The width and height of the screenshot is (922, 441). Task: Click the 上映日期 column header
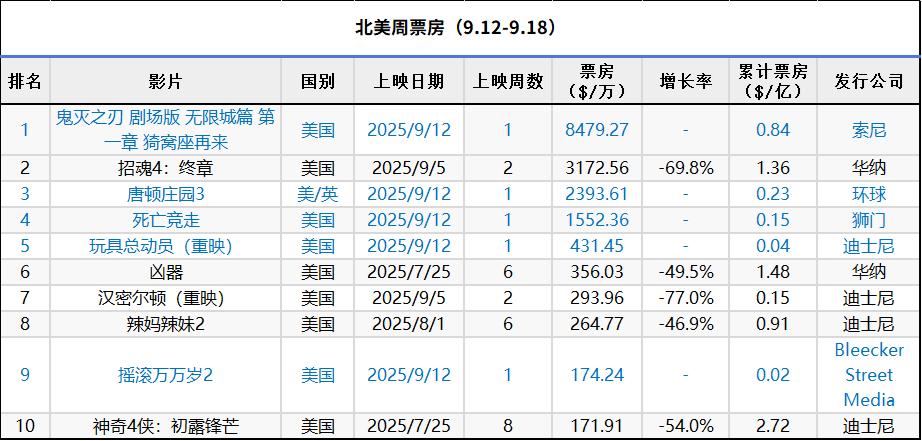(x=409, y=81)
